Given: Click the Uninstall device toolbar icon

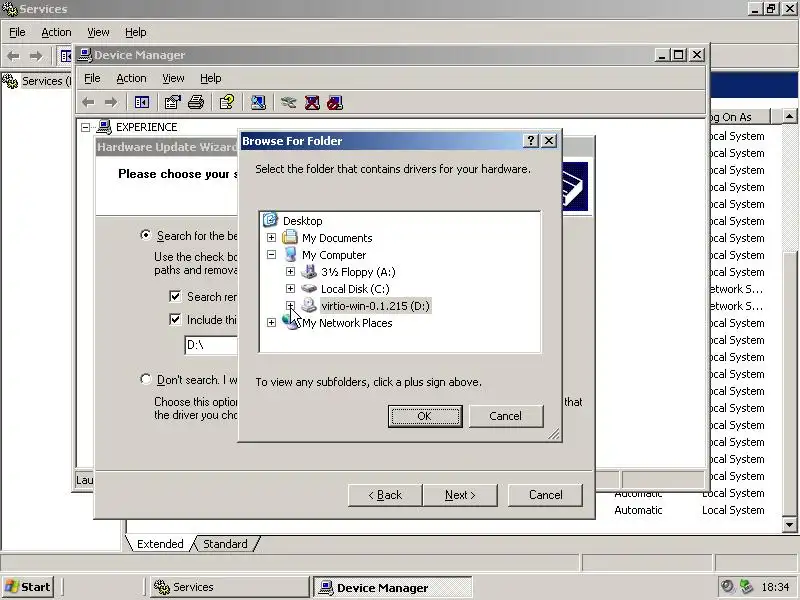Looking at the screenshot, I should [312, 103].
